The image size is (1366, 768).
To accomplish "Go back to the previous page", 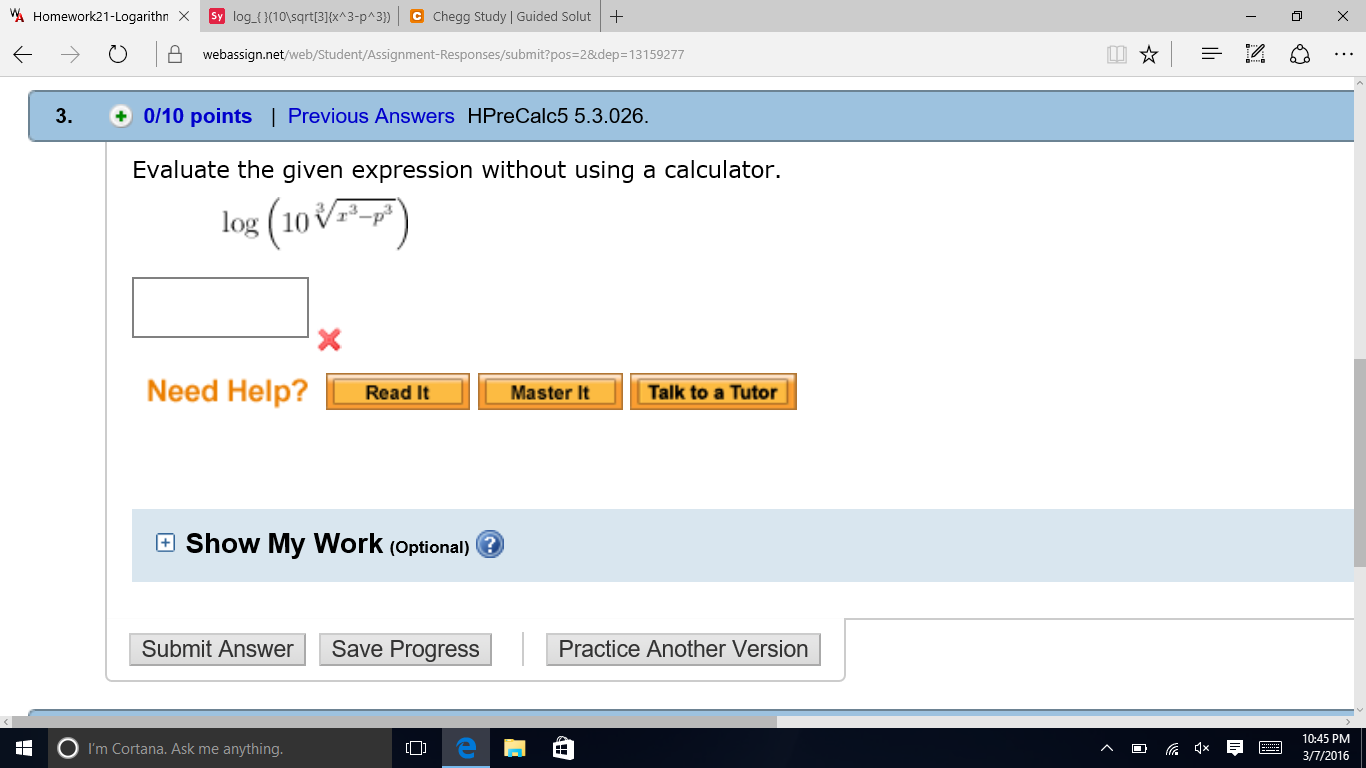I will pos(24,55).
